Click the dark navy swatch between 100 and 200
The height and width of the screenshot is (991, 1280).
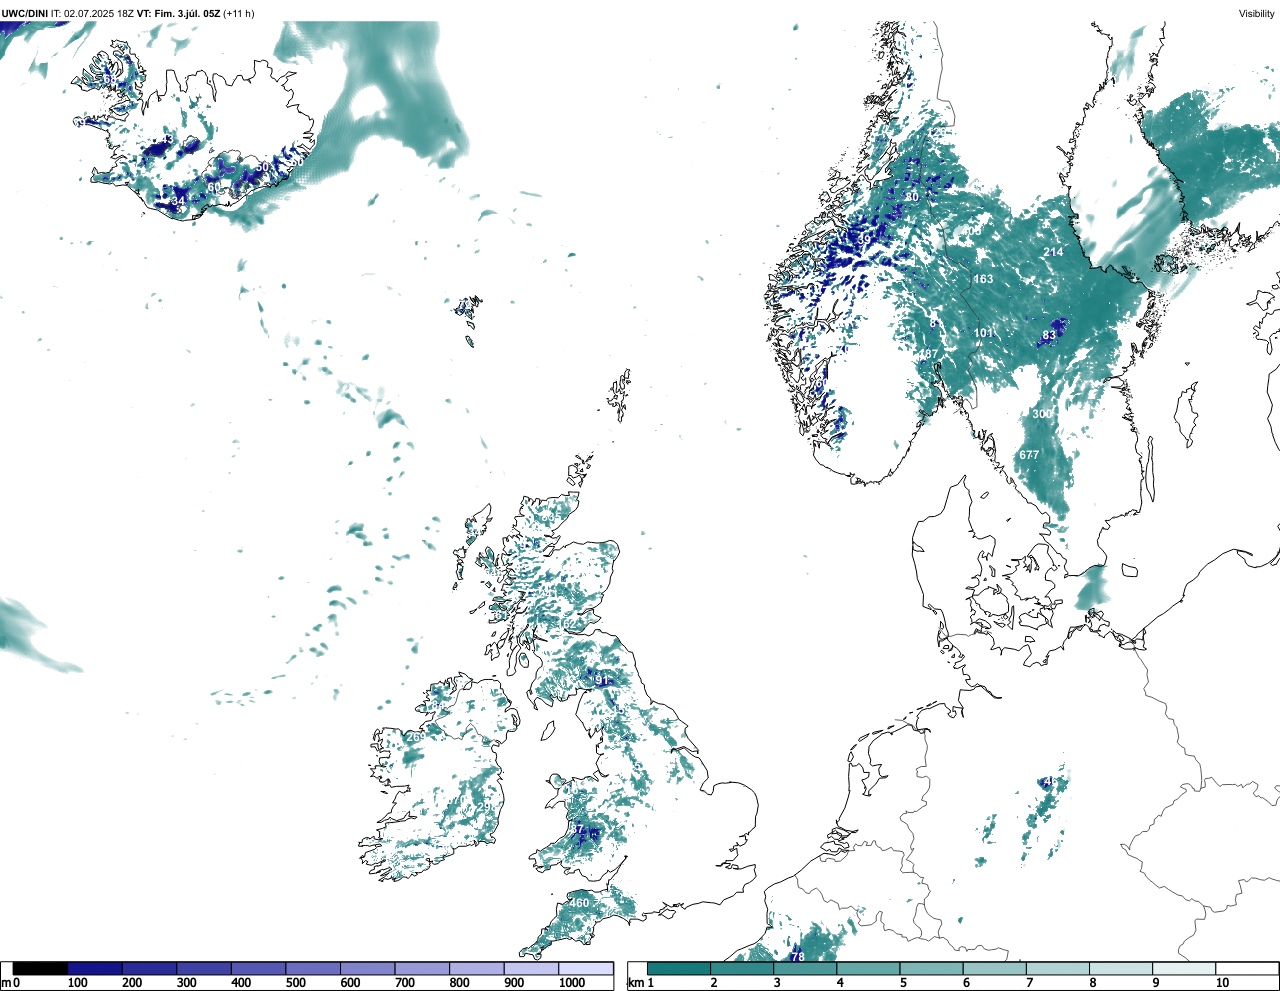[95, 968]
